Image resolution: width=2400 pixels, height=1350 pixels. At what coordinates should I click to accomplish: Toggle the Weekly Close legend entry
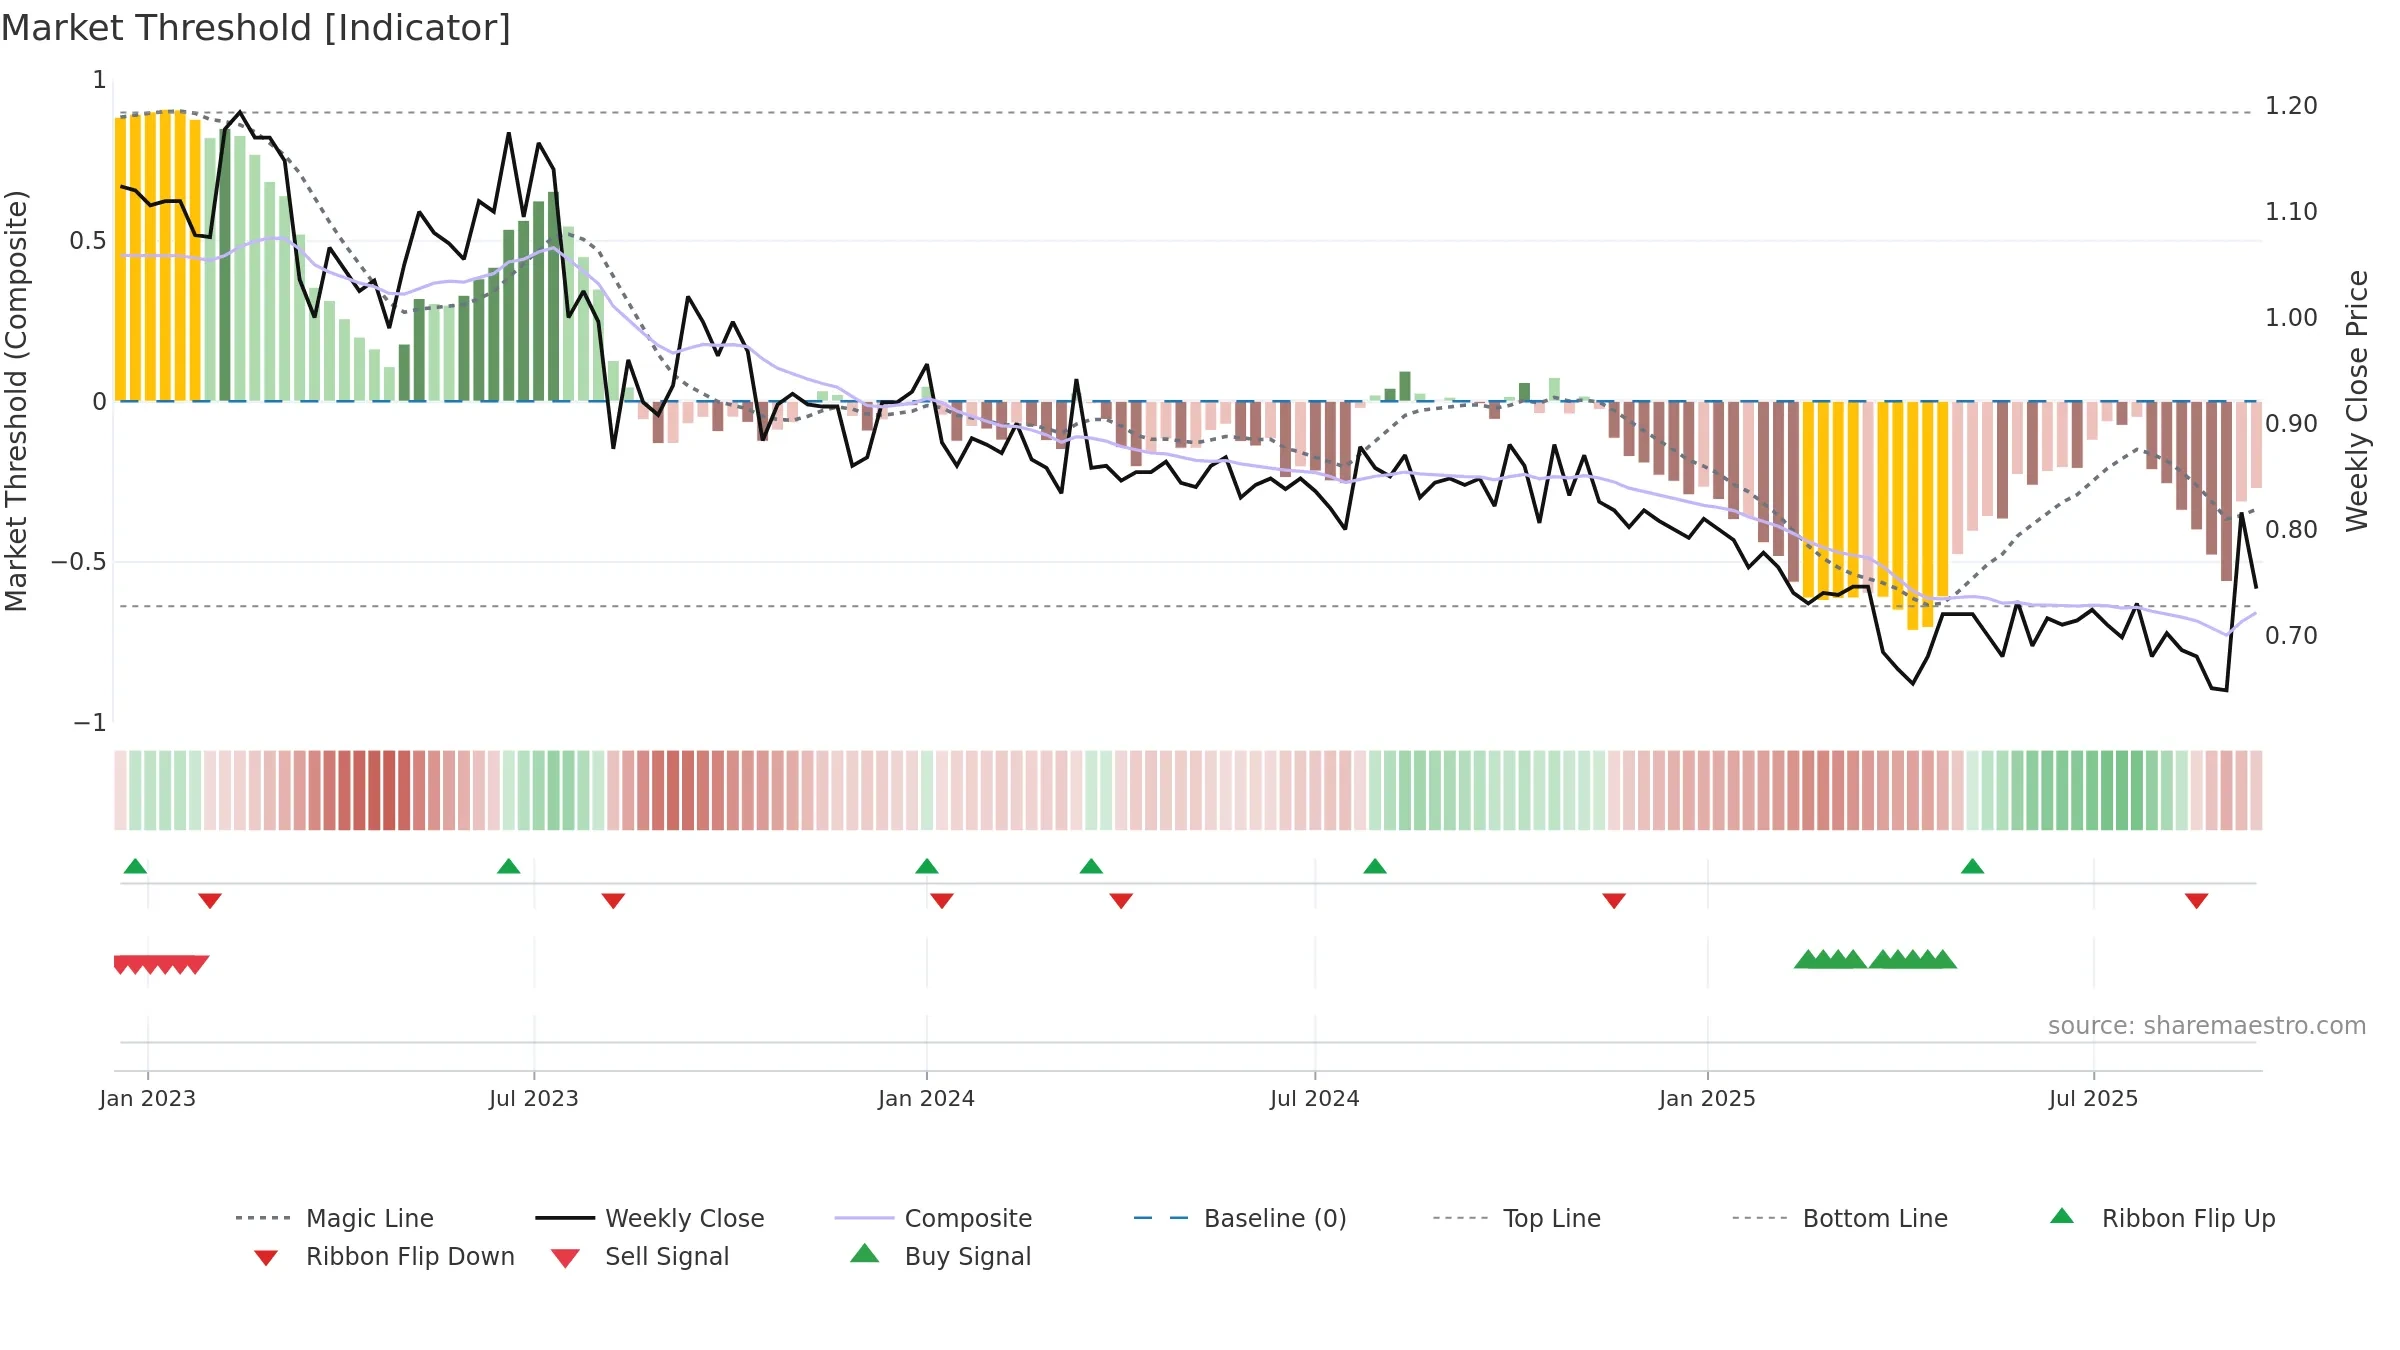pyautogui.click(x=650, y=1218)
